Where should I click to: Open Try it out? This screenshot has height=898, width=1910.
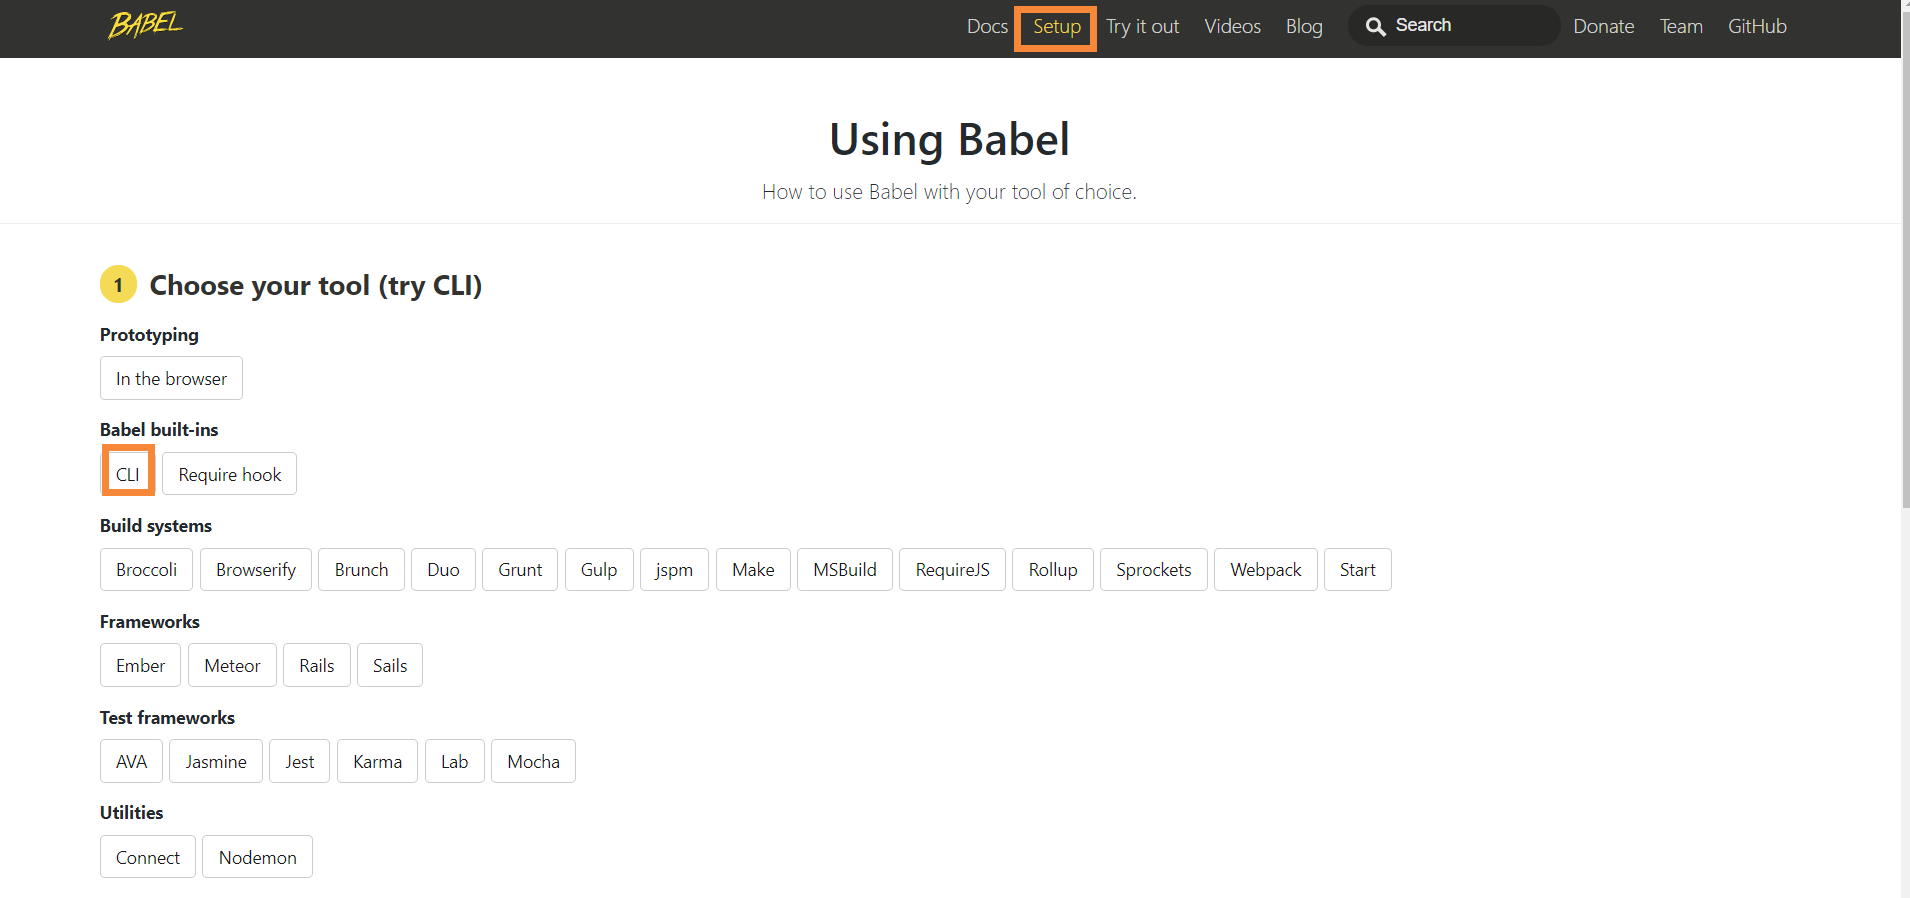[x=1142, y=27]
